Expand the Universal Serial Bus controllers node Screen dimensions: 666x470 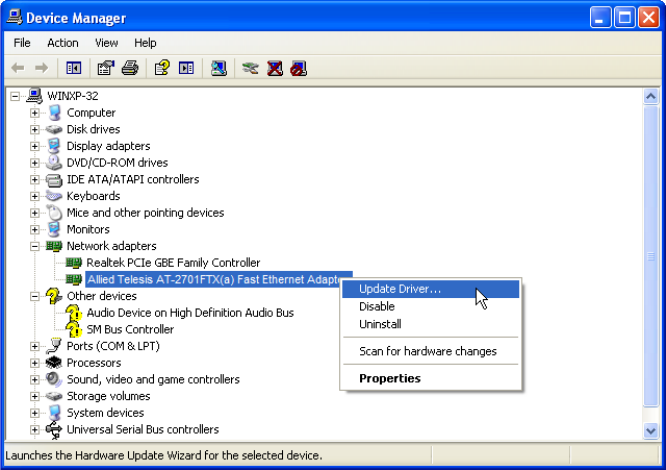pyautogui.click(x=35, y=430)
